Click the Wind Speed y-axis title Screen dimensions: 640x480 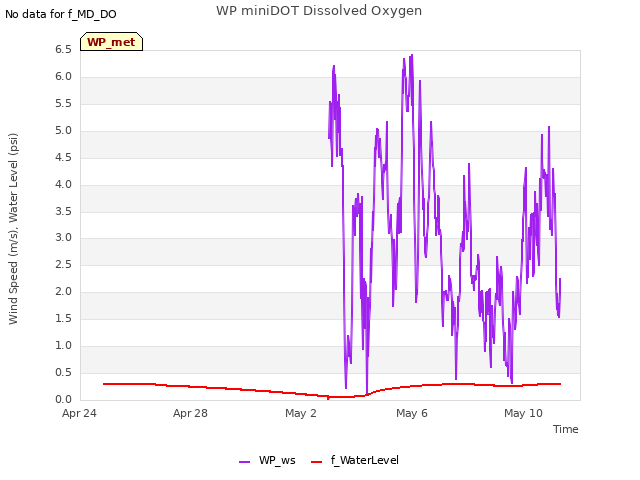[x=13, y=229]
